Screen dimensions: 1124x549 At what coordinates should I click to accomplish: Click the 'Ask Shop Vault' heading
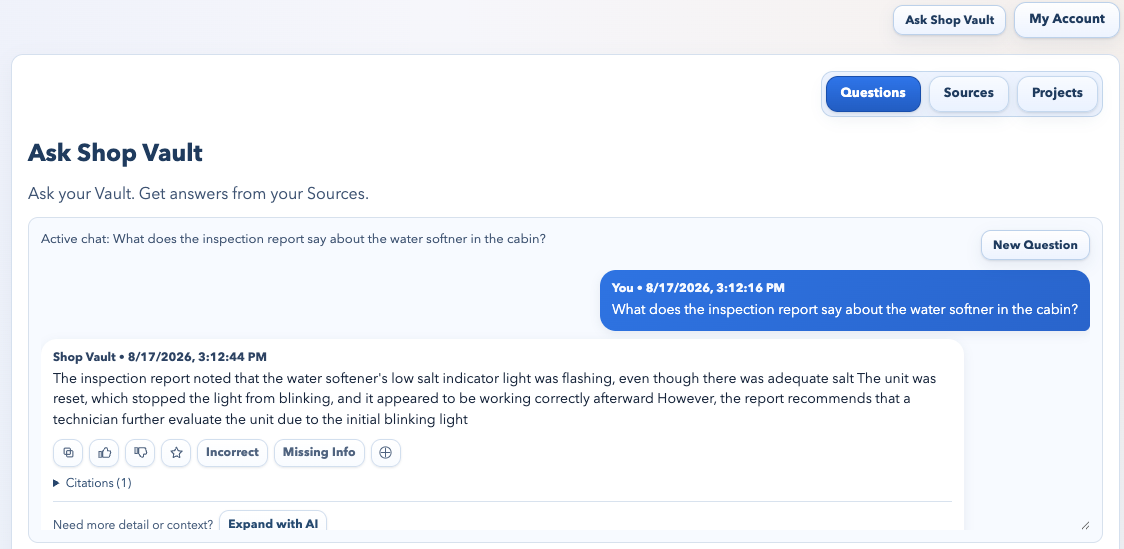point(115,153)
